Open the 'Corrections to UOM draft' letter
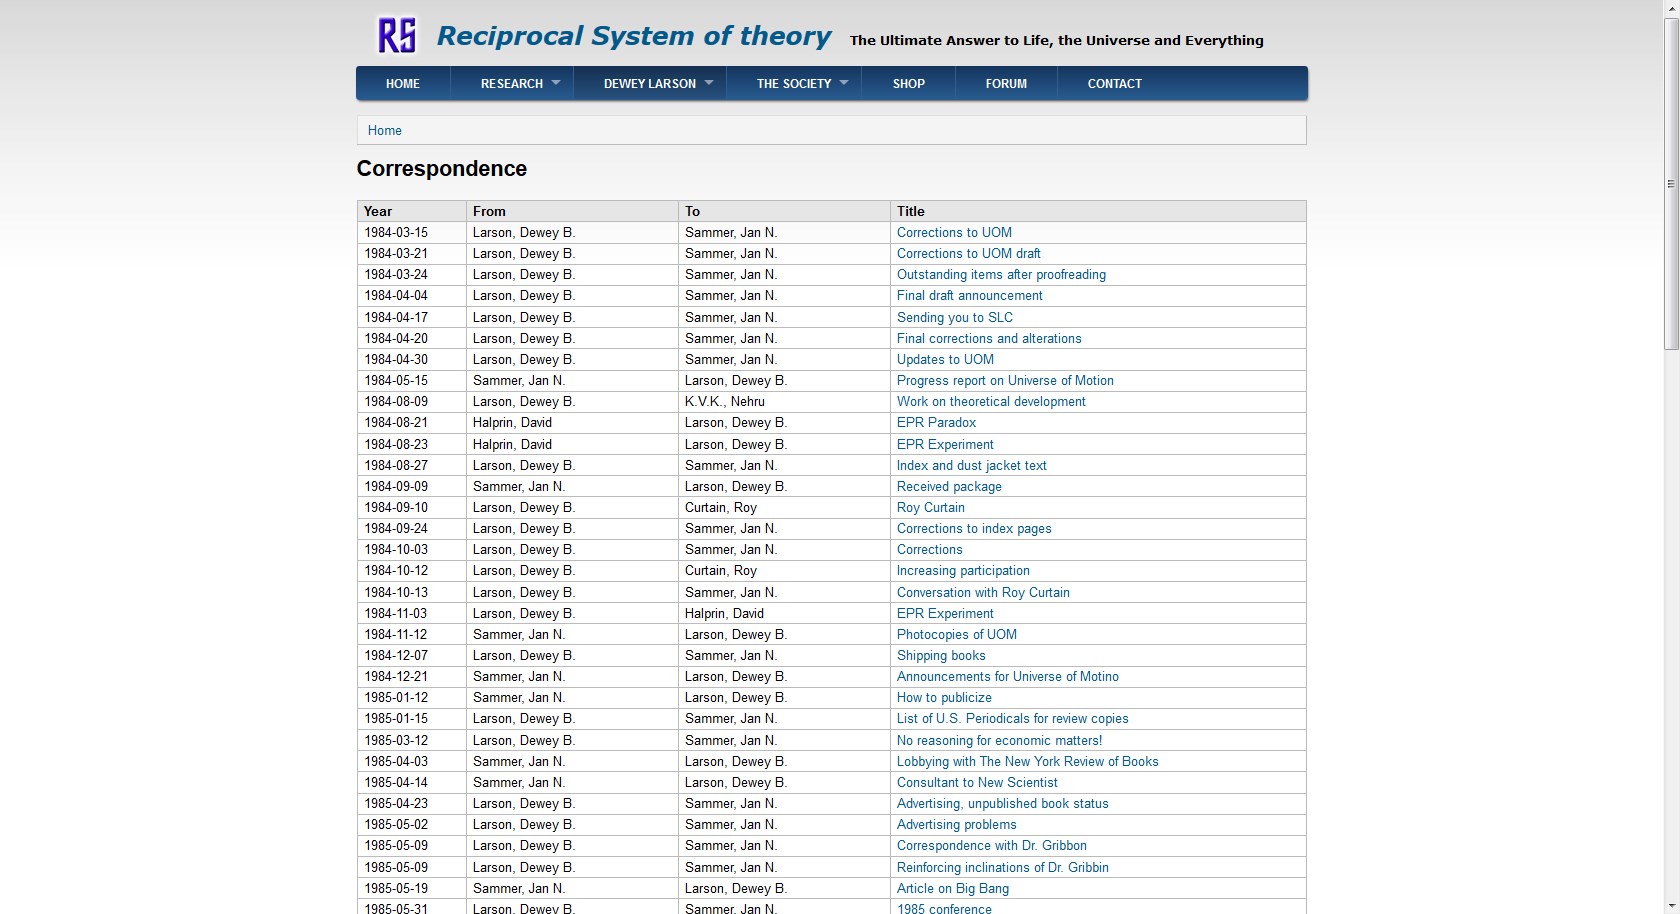Viewport: 1680px width, 914px height. click(x=968, y=254)
